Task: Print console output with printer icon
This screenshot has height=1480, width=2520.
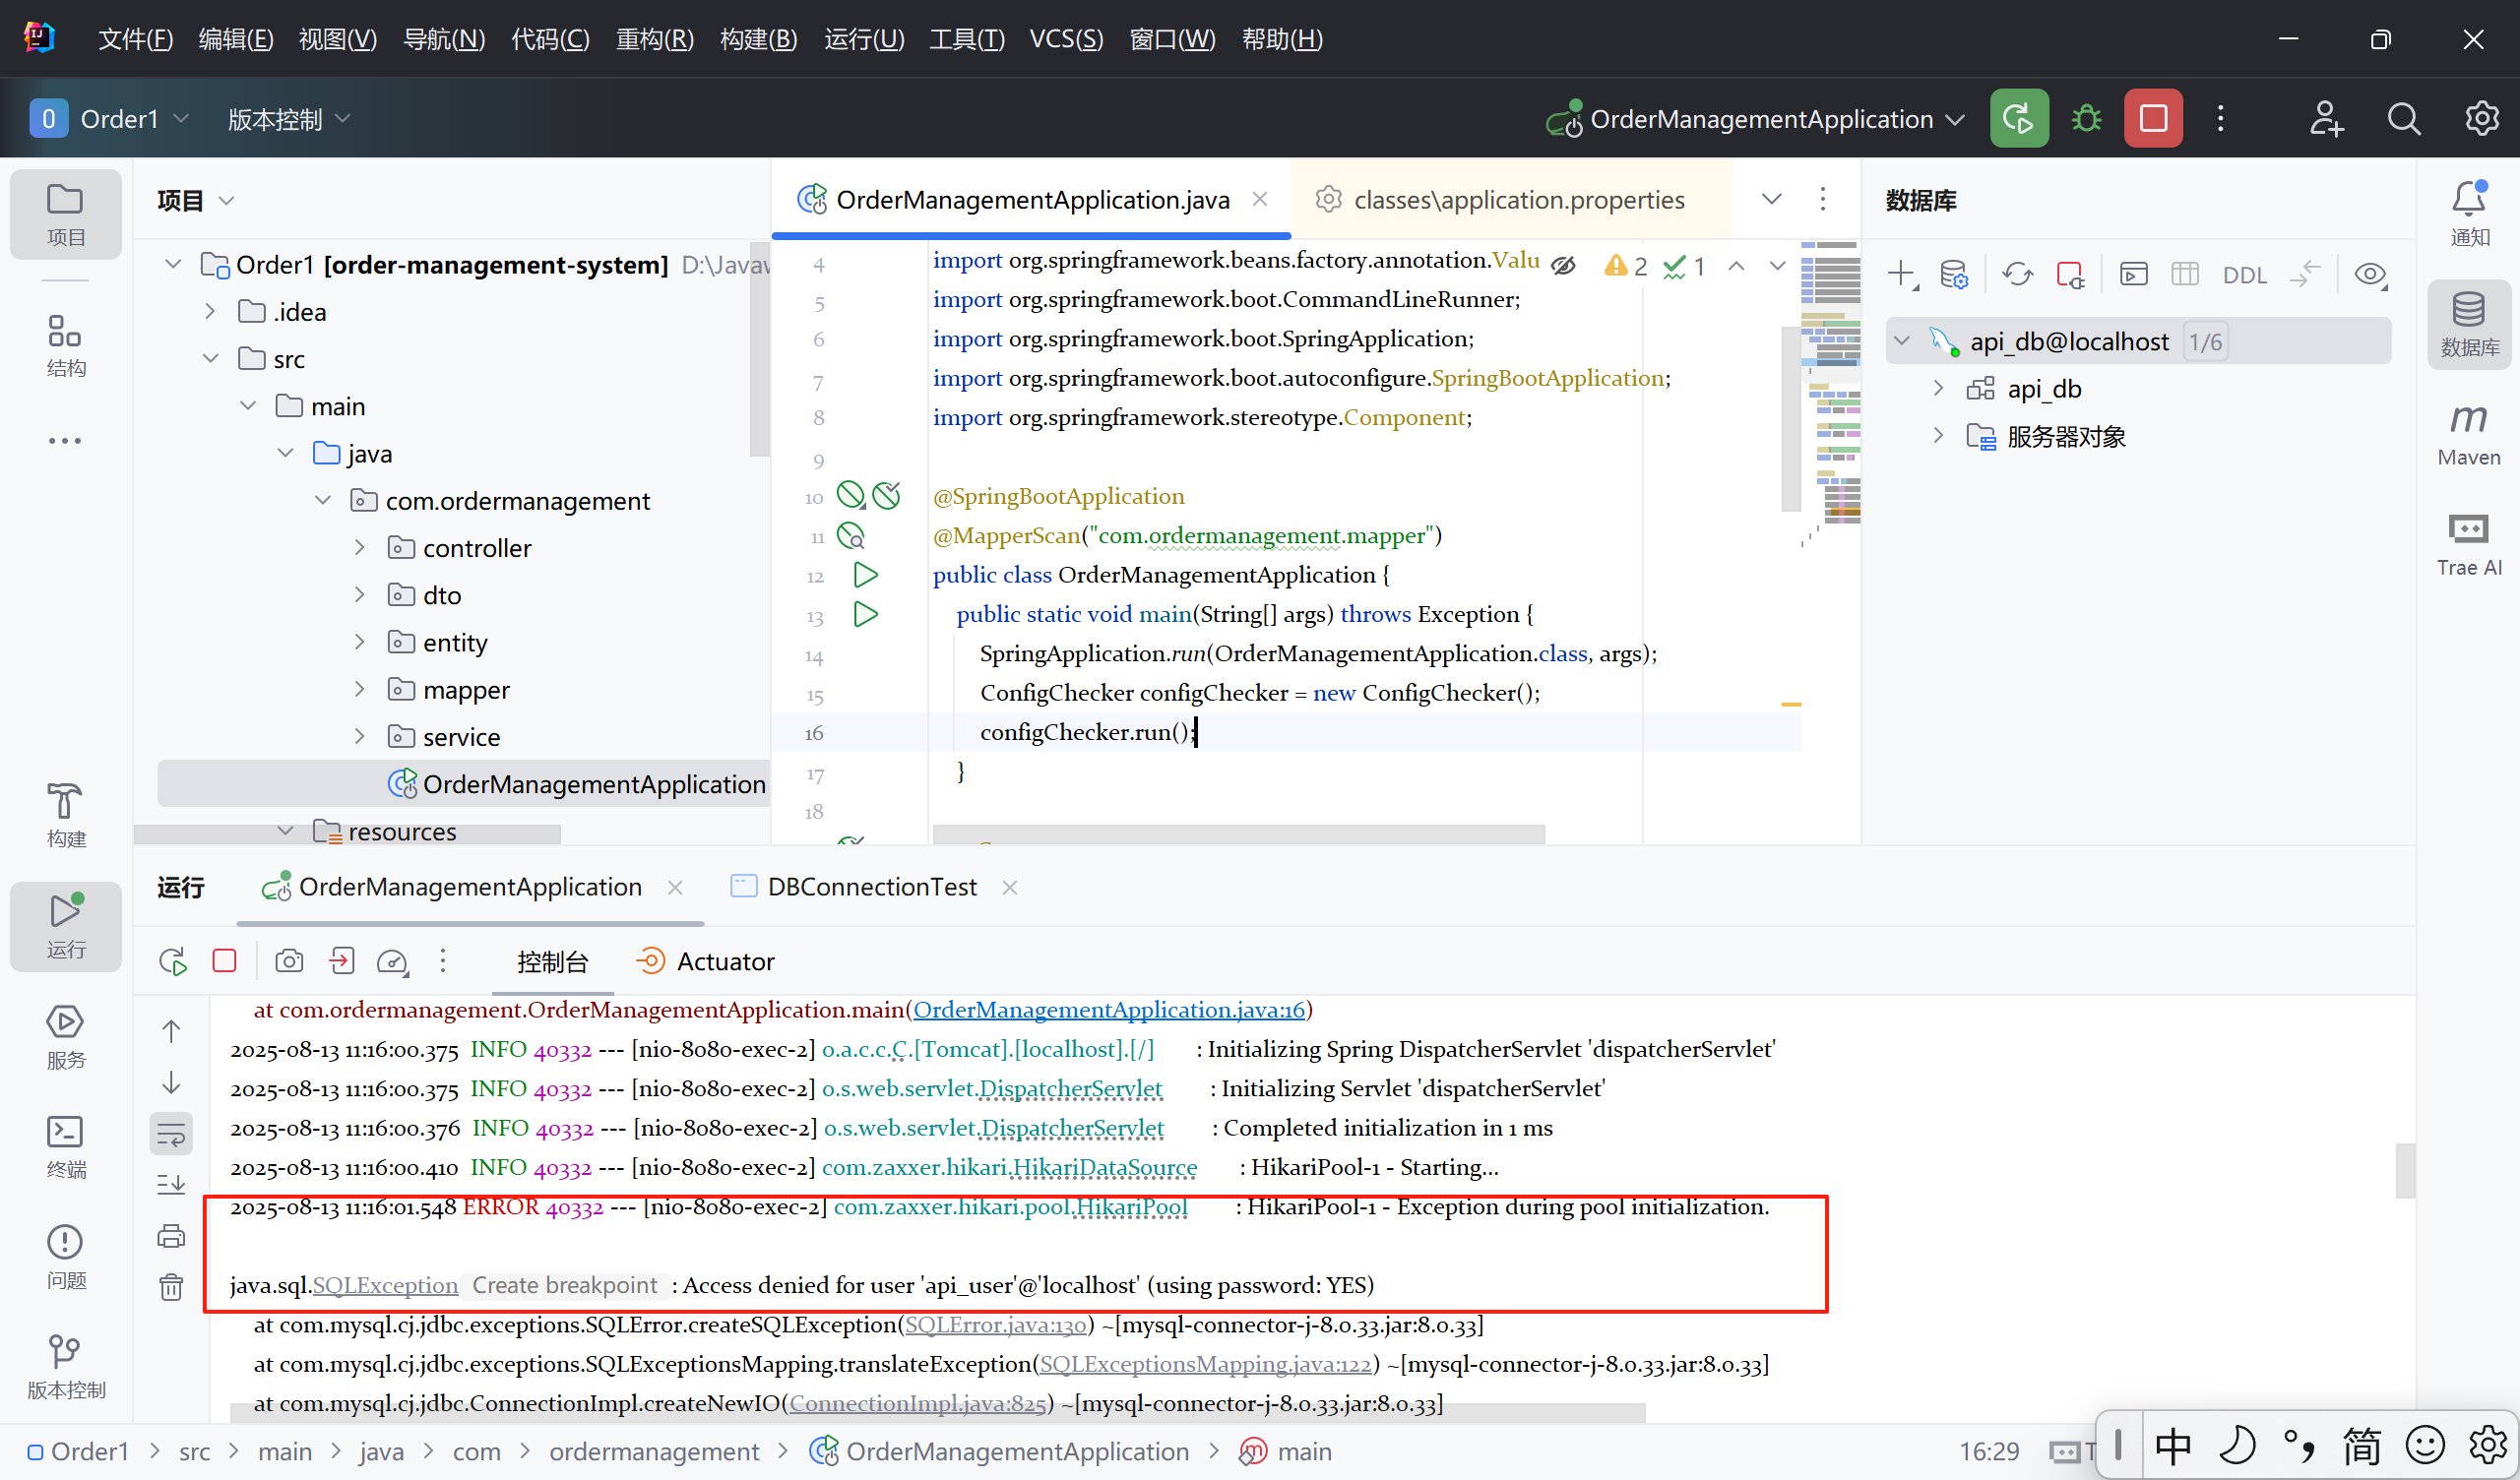Action: point(171,1236)
